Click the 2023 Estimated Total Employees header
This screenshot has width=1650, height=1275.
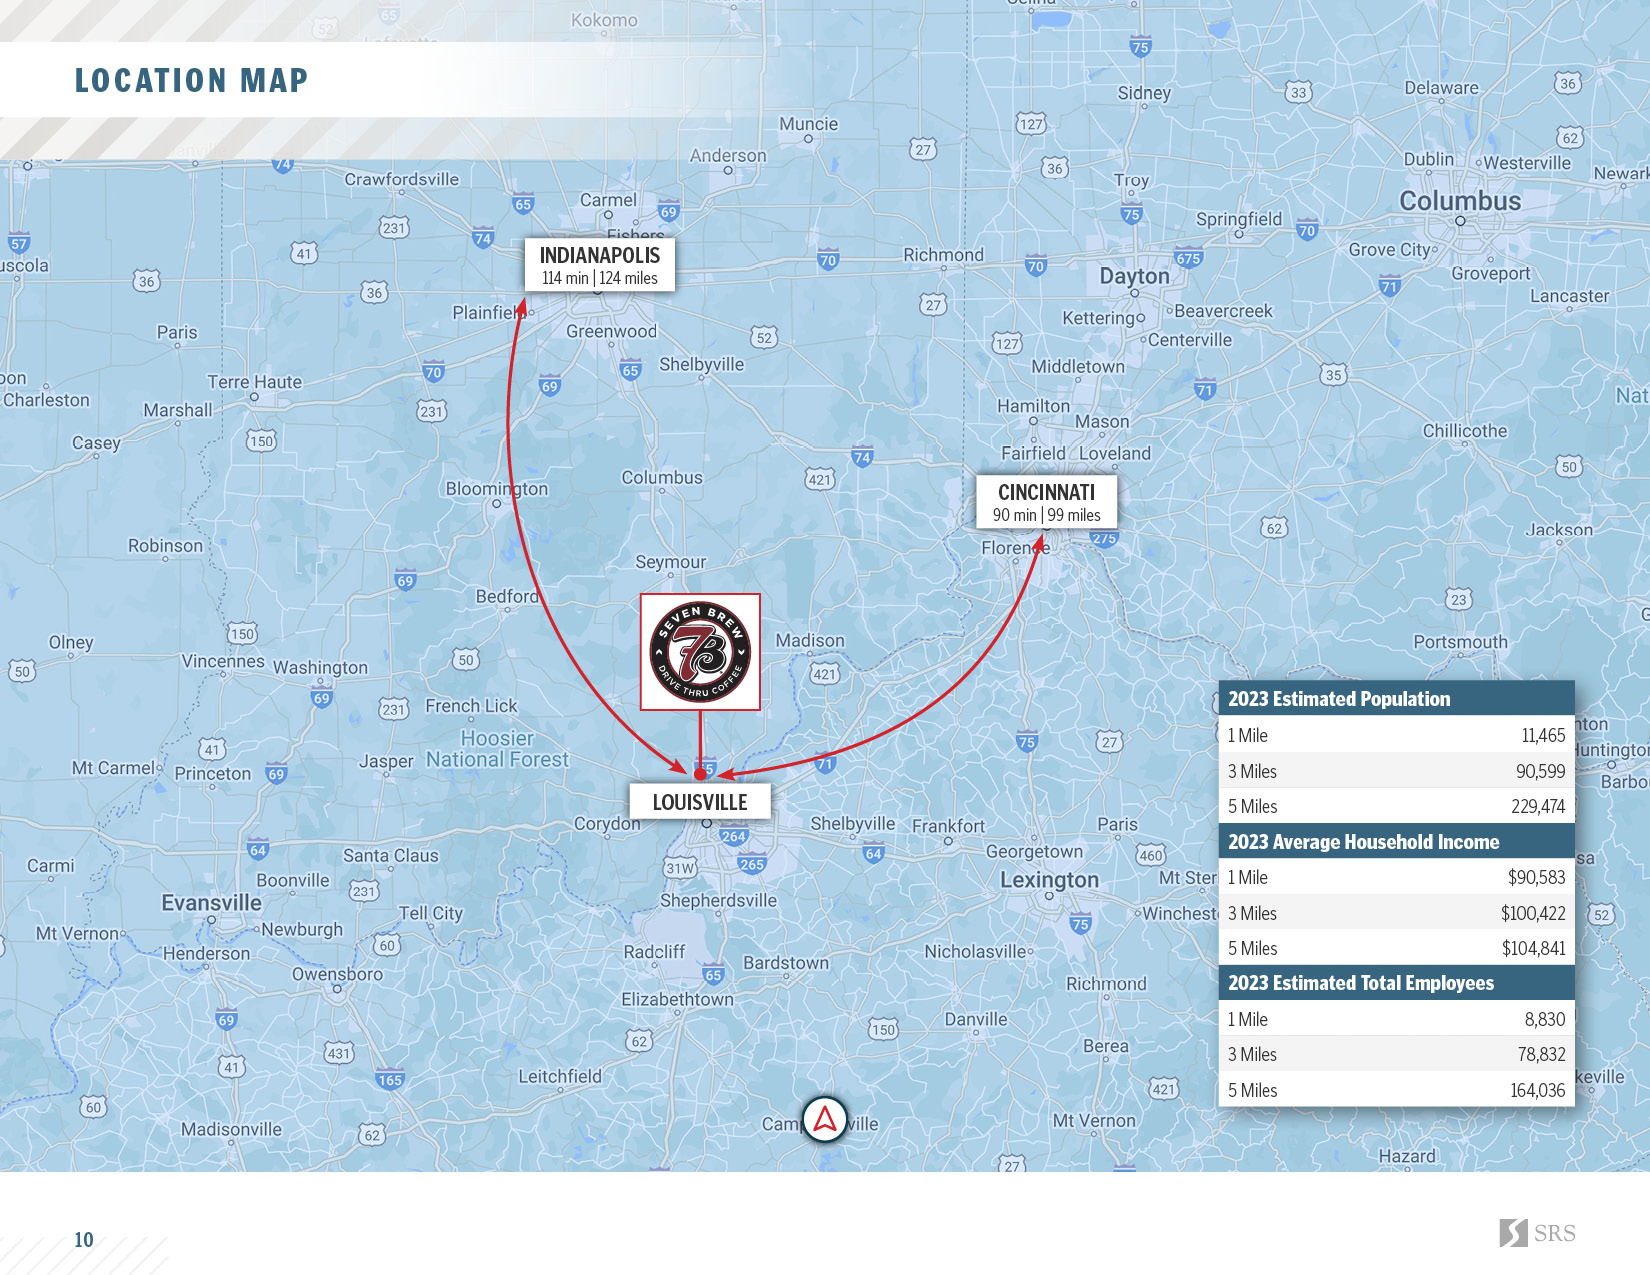[1396, 983]
